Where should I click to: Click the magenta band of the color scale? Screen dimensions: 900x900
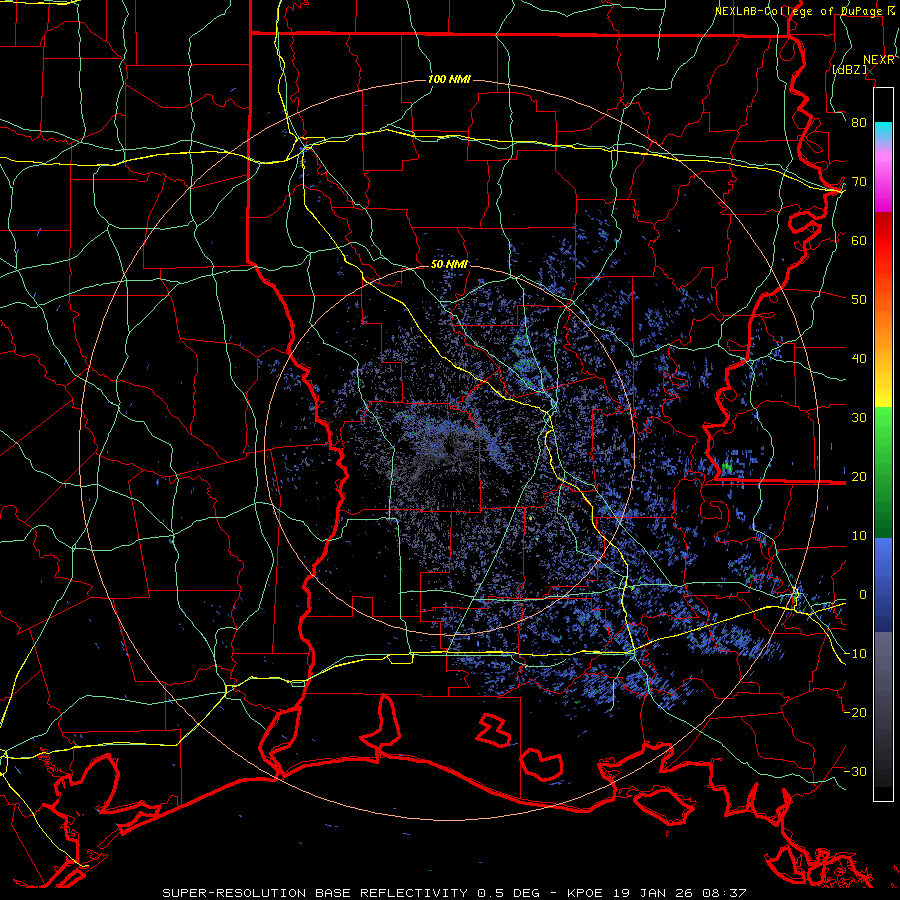[883, 181]
